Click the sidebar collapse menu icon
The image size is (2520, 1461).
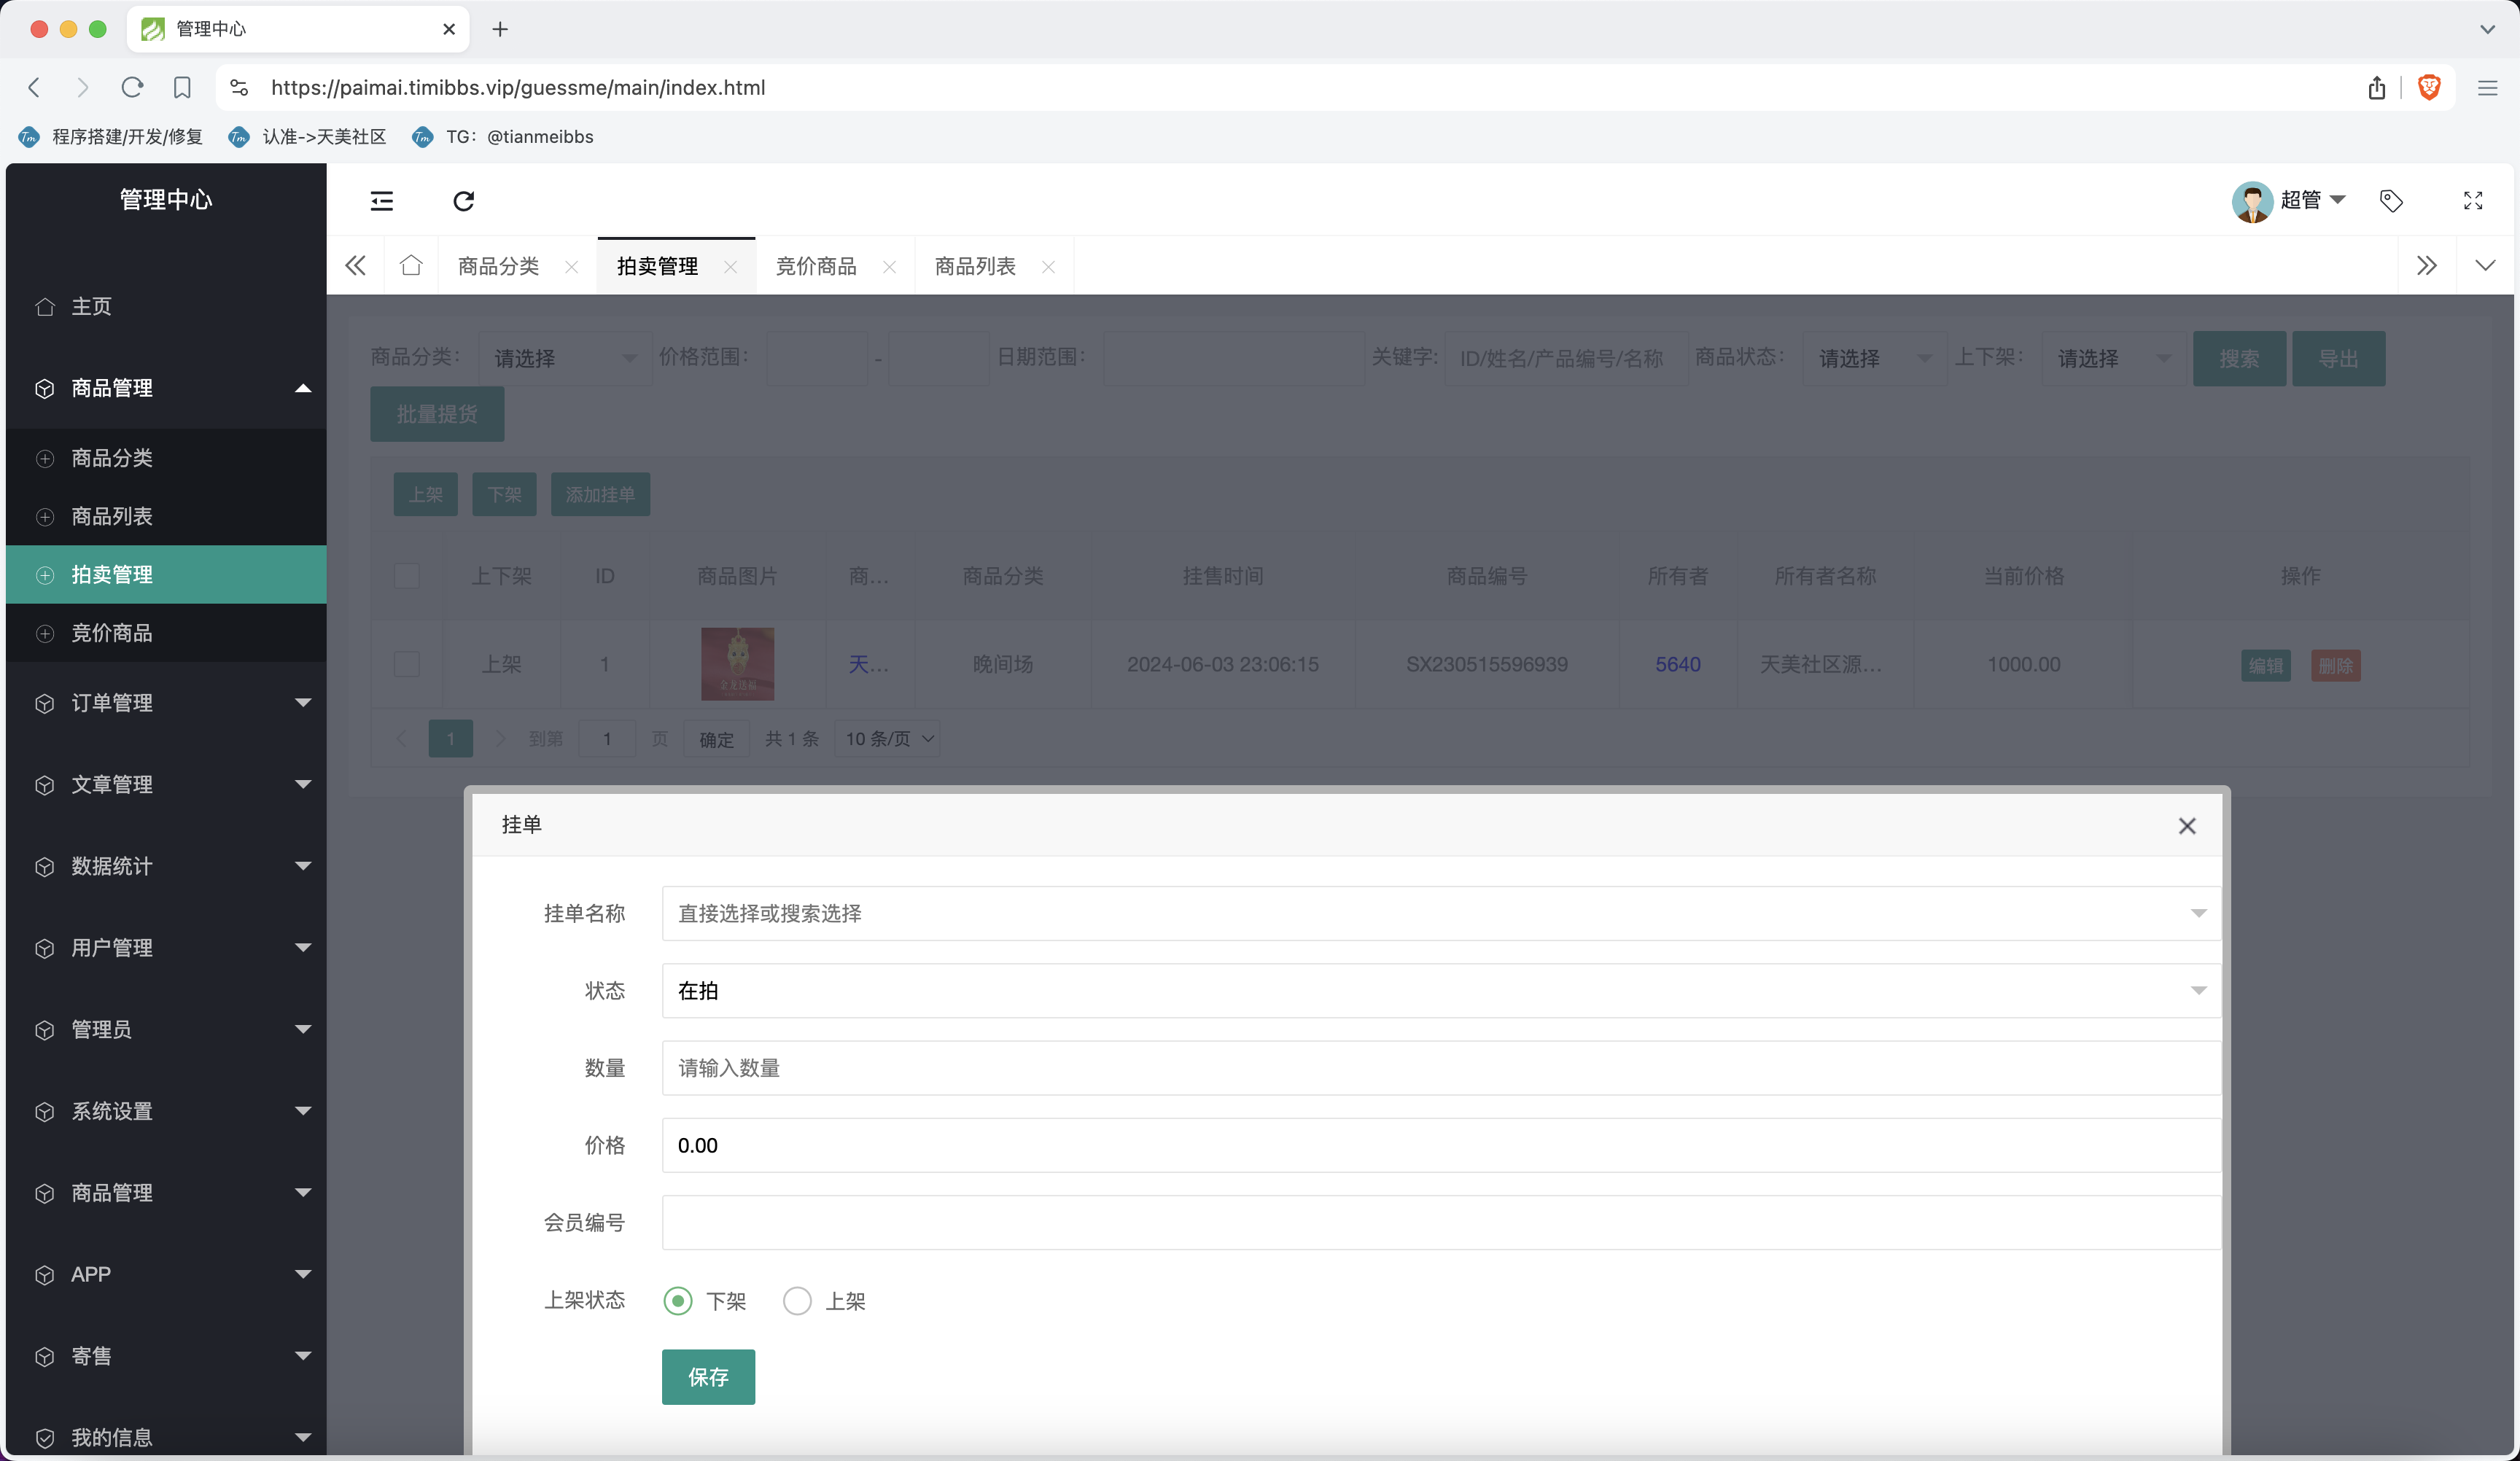click(x=382, y=201)
